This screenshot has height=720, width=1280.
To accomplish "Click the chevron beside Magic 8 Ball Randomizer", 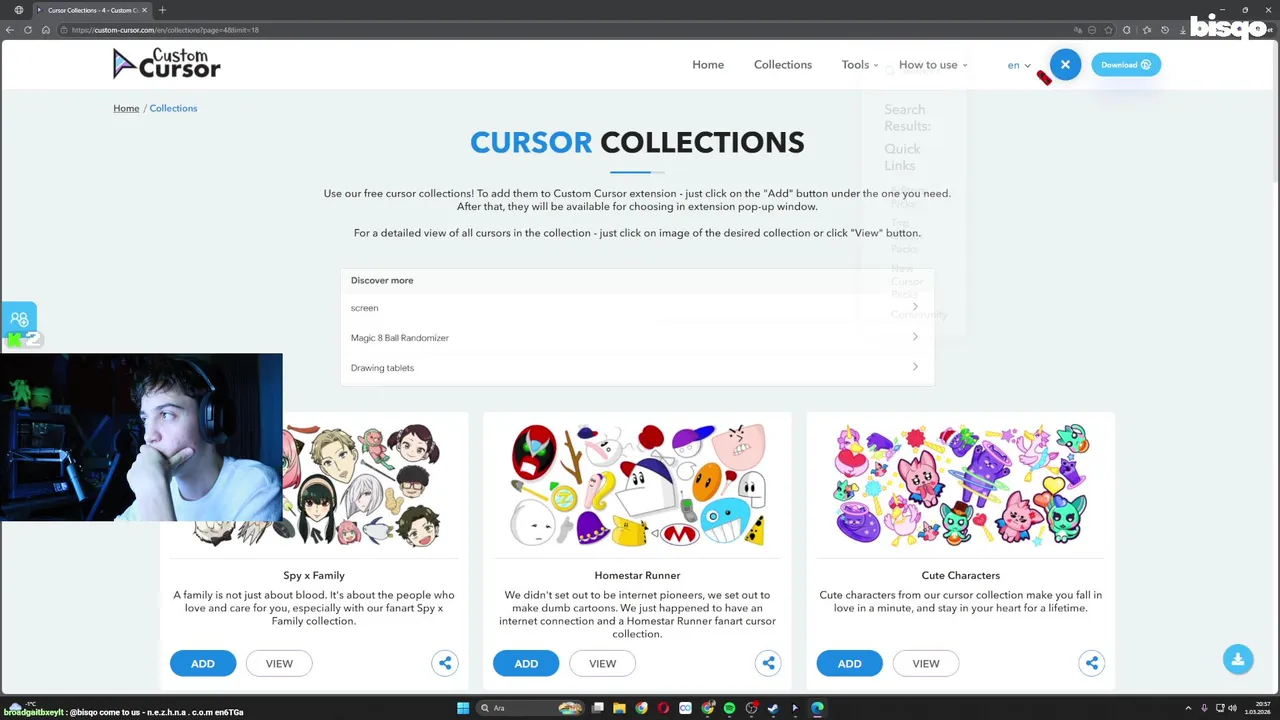I will 915,337.
